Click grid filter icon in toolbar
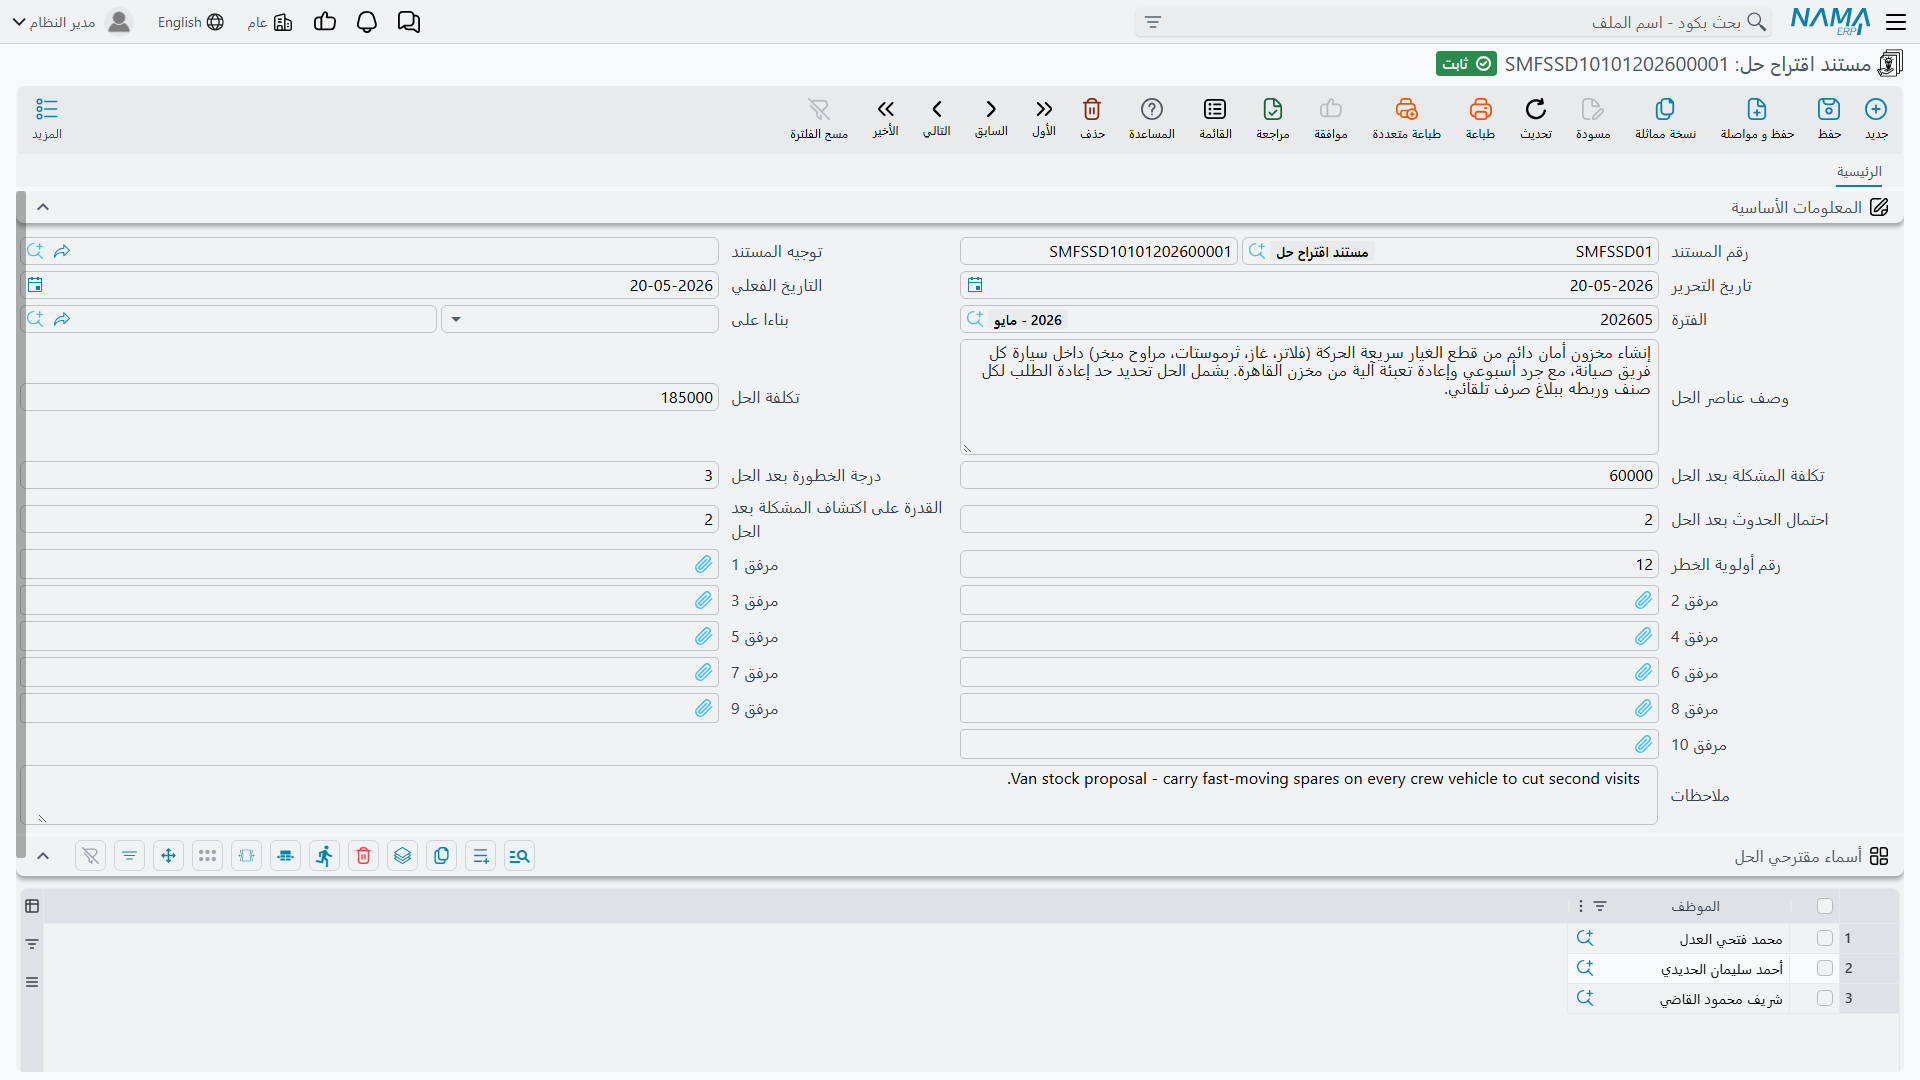The image size is (1920, 1080). (130, 856)
